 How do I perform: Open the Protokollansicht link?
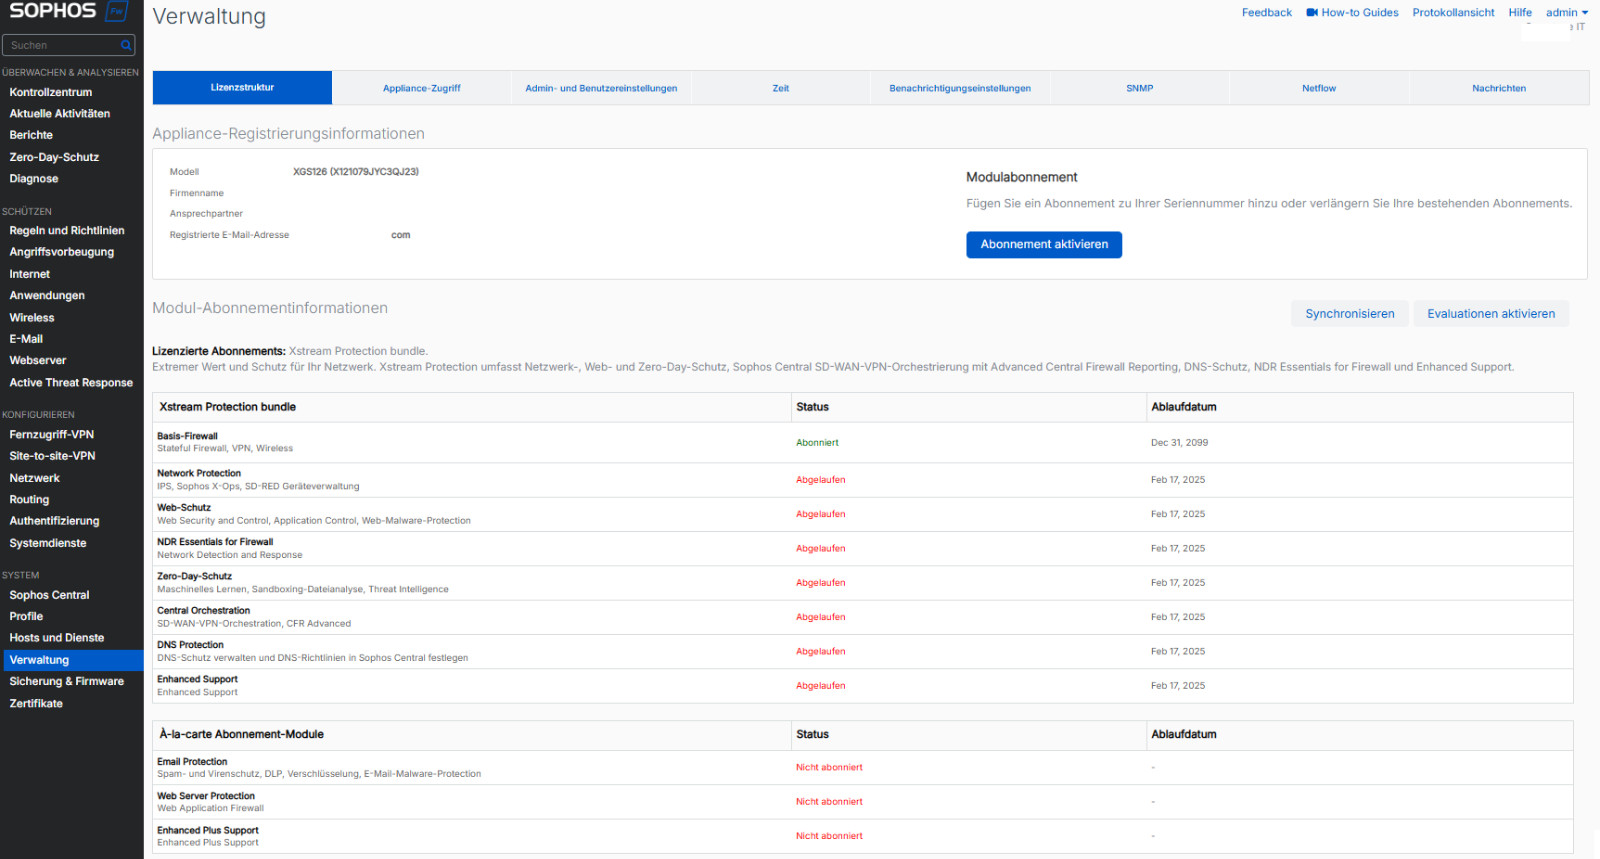[x=1453, y=13]
